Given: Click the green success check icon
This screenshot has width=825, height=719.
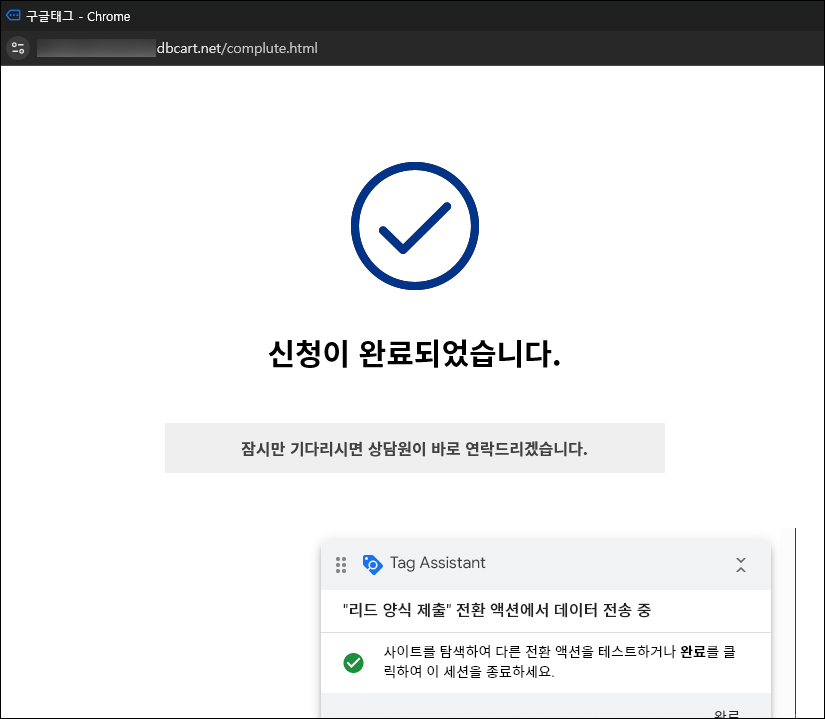Looking at the screenshot, I should pos(353,662).
